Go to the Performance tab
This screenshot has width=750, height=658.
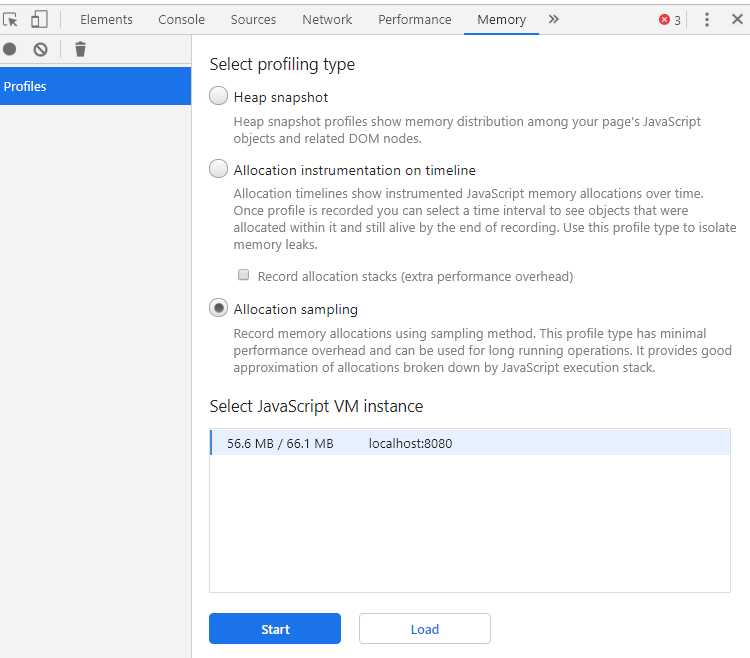click(x=414, y=19)
